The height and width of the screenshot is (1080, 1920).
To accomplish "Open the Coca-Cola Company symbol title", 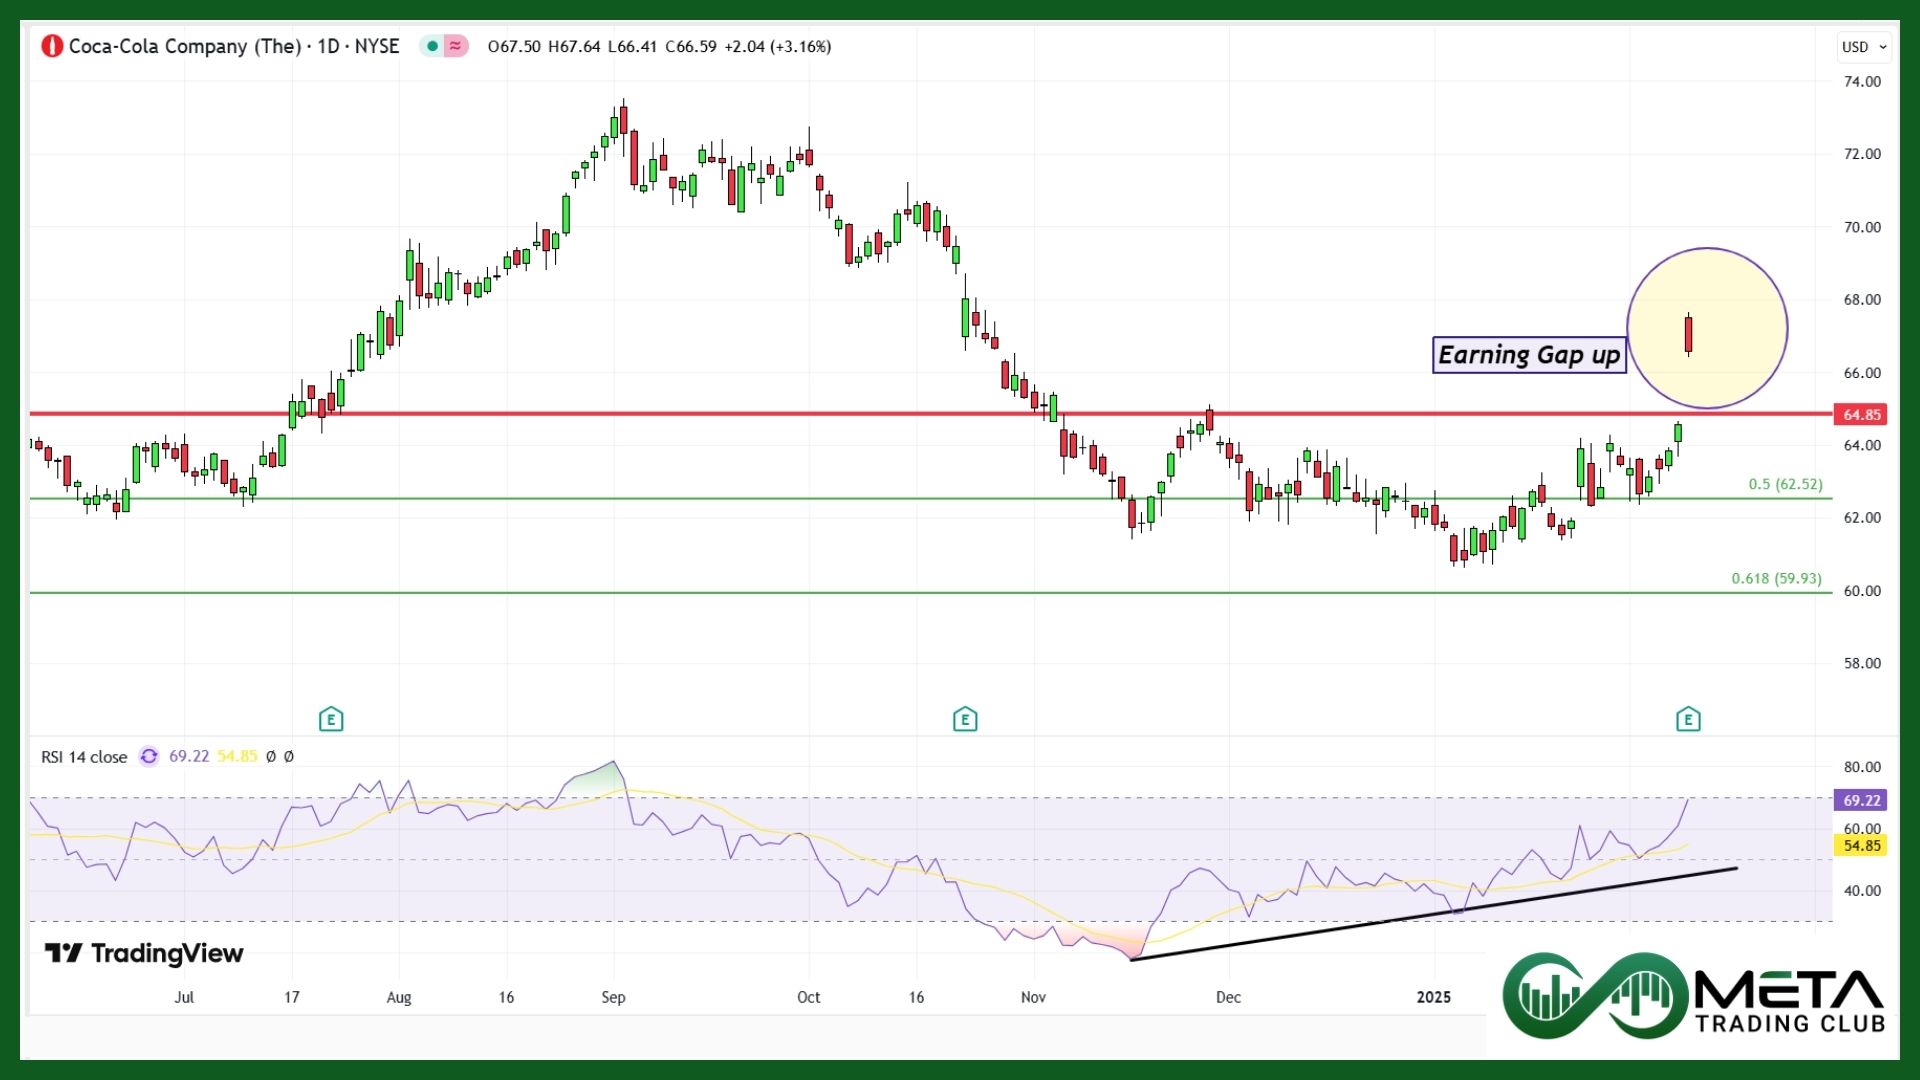I will pos(234,46).
